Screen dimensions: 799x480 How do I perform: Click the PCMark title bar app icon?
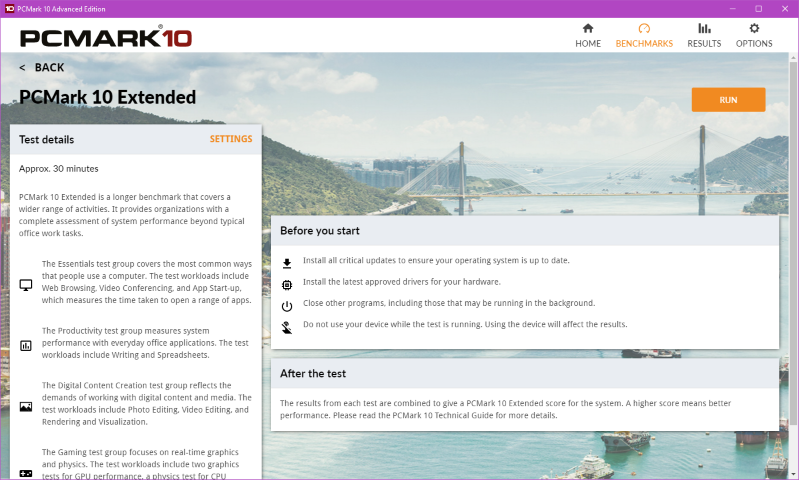[9, 9]
